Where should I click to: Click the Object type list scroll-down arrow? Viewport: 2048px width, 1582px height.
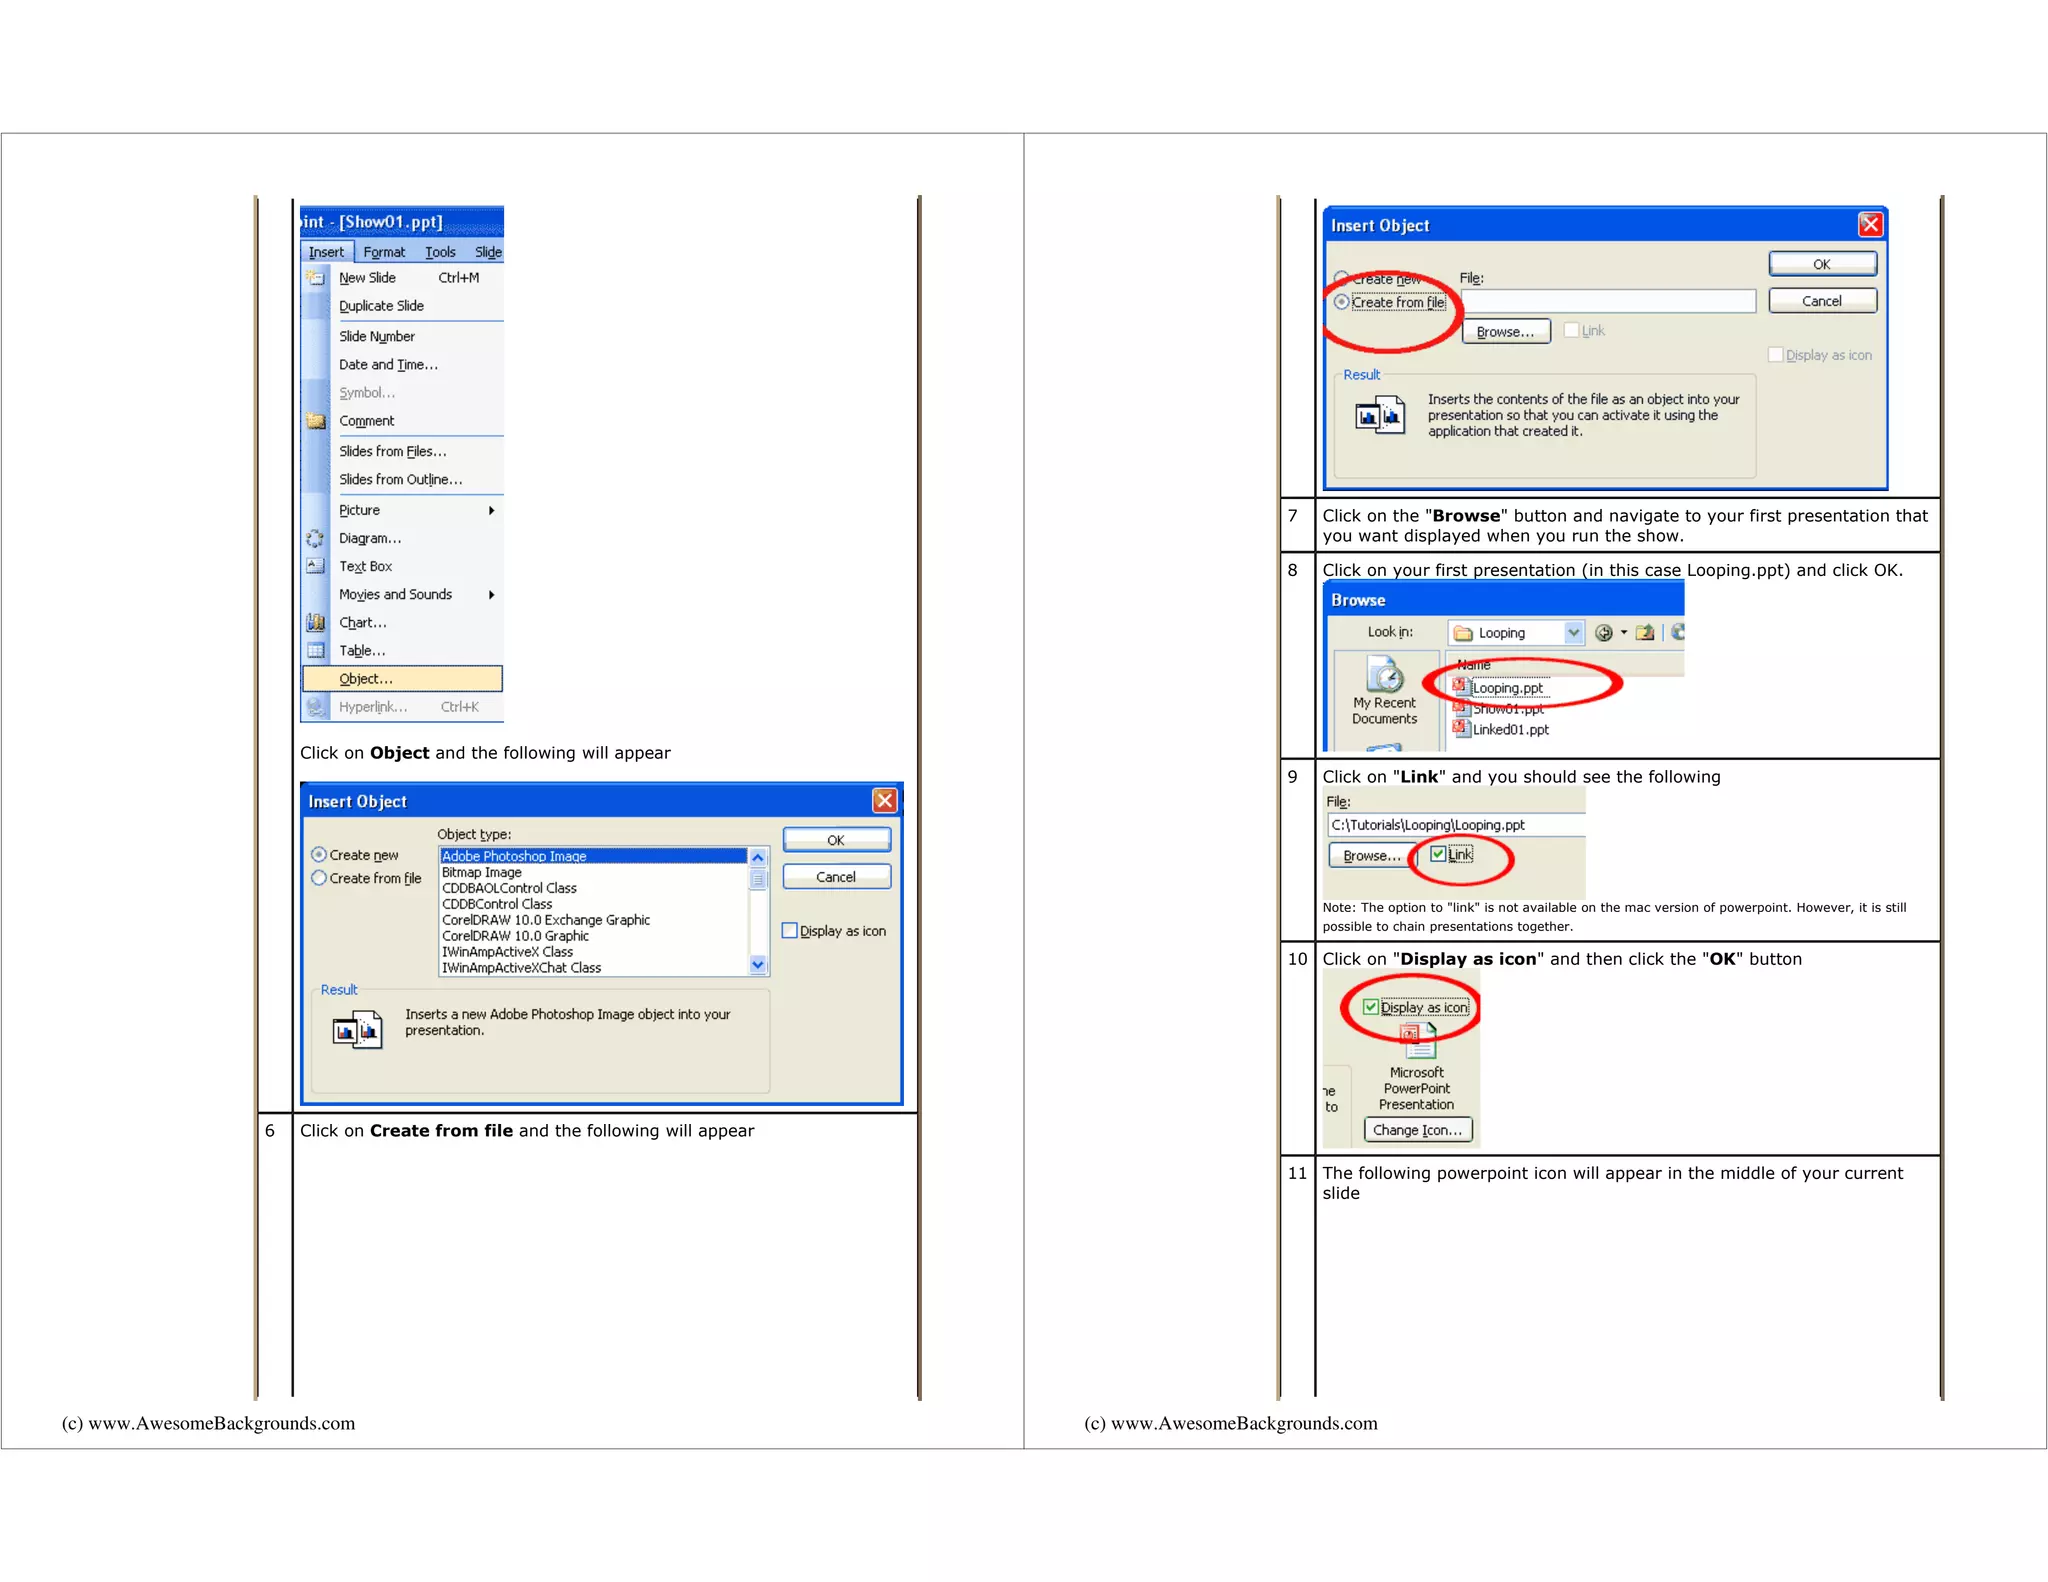tap(758, 965)
